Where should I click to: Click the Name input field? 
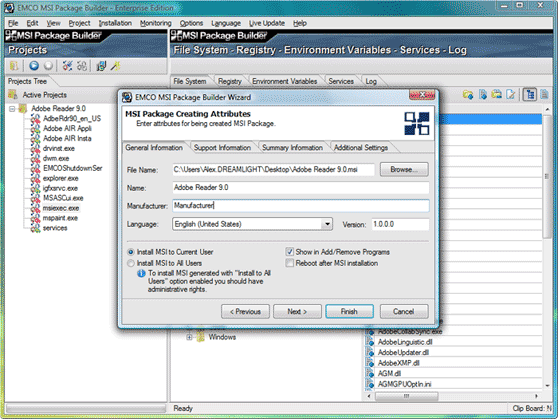pos(301,188)
